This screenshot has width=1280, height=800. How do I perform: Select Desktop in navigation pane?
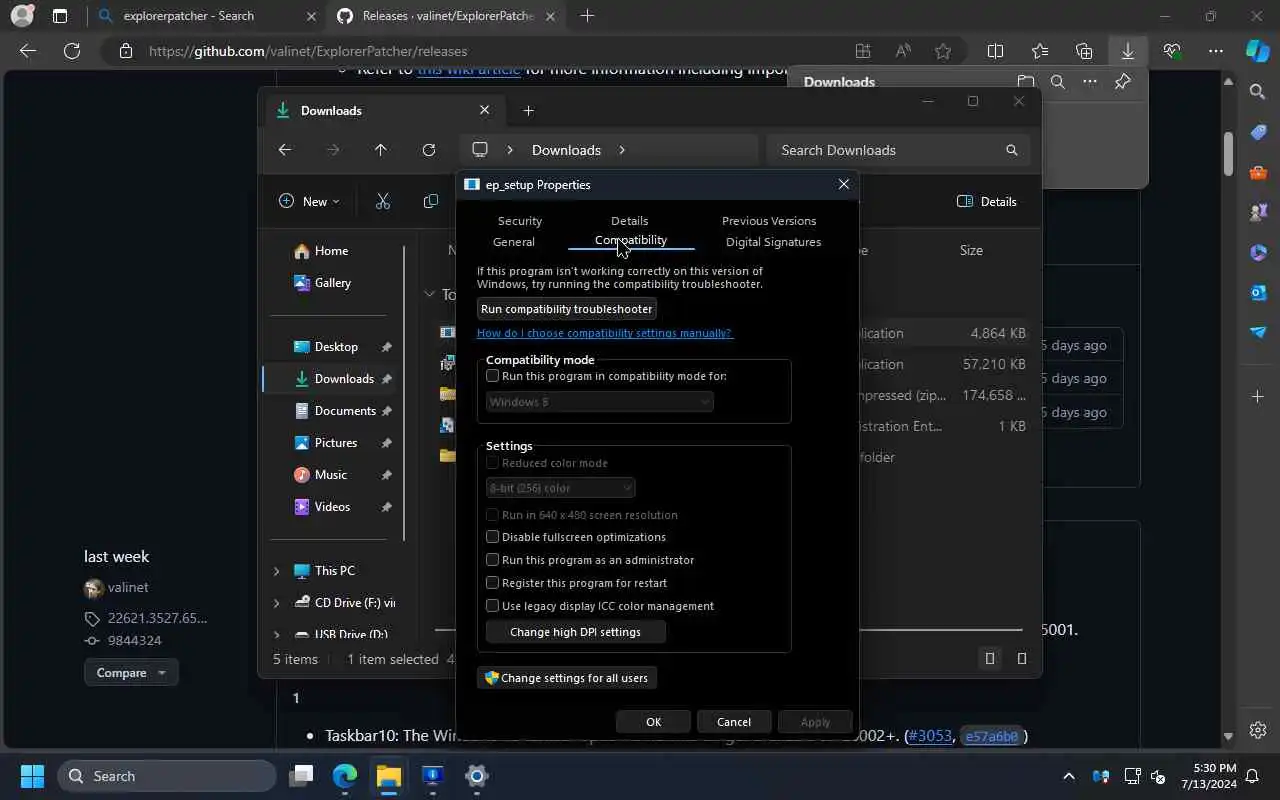pyautogui.click(x=336, y=347)
